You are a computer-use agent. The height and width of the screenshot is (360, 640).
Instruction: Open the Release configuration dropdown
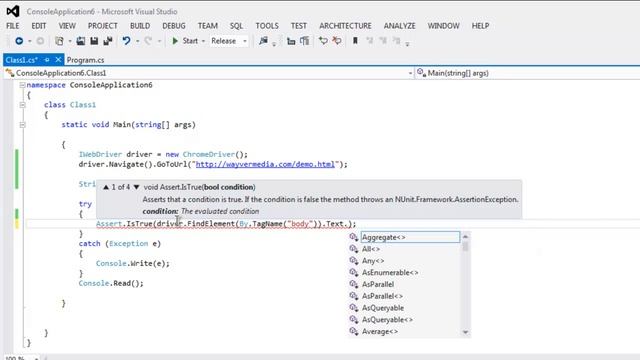[x=245, y=41]
